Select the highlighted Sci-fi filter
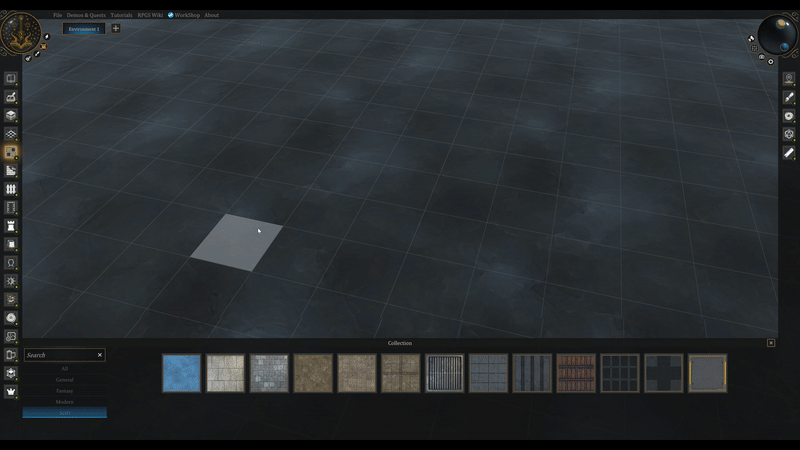800x450 pixels. pyautogui.click(x=65, y=413)
